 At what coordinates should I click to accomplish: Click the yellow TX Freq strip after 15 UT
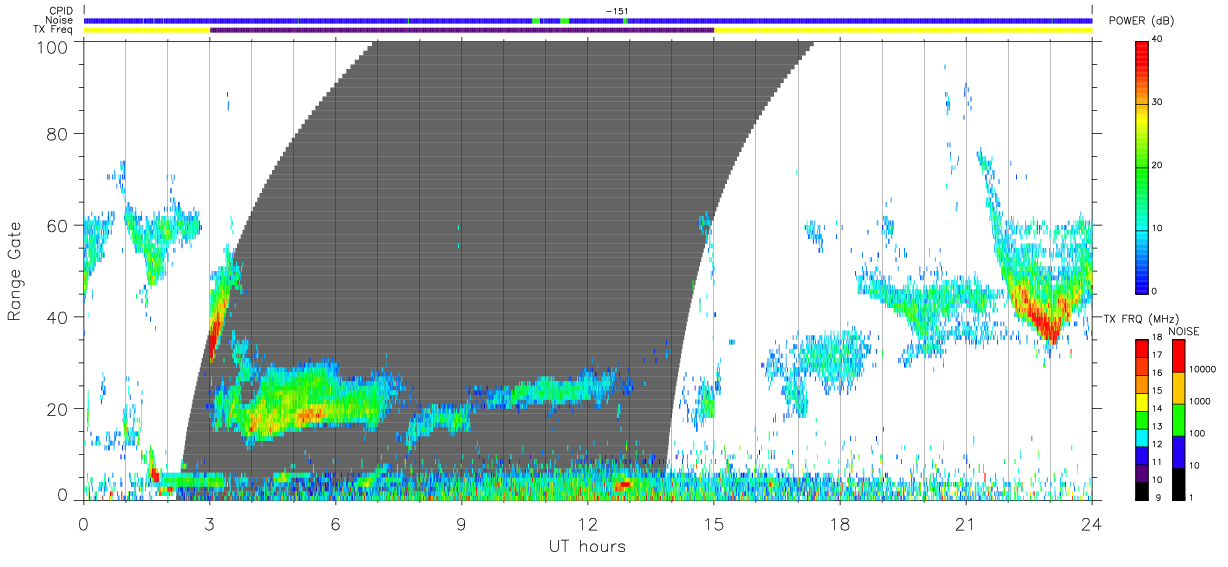[903, 30]
